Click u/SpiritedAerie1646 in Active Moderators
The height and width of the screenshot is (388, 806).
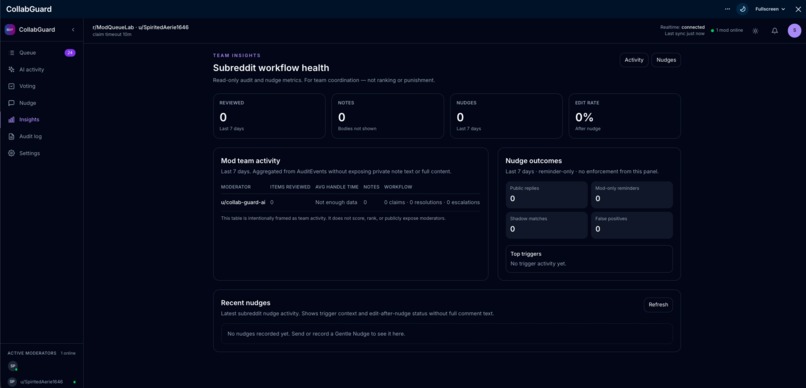click(42, 382)
